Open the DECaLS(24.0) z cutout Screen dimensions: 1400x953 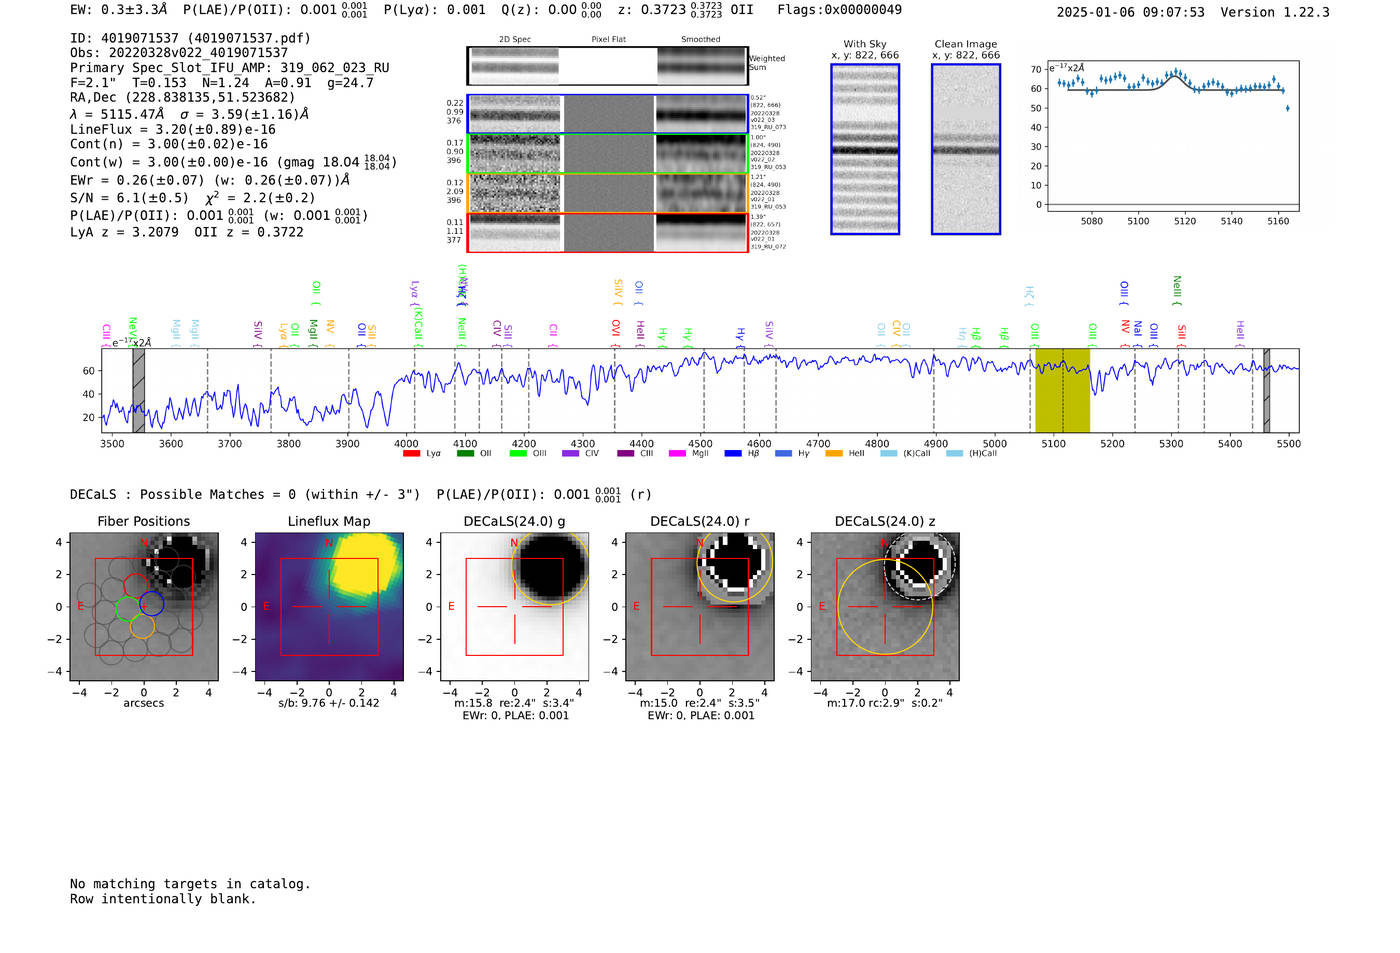point(885,607)
